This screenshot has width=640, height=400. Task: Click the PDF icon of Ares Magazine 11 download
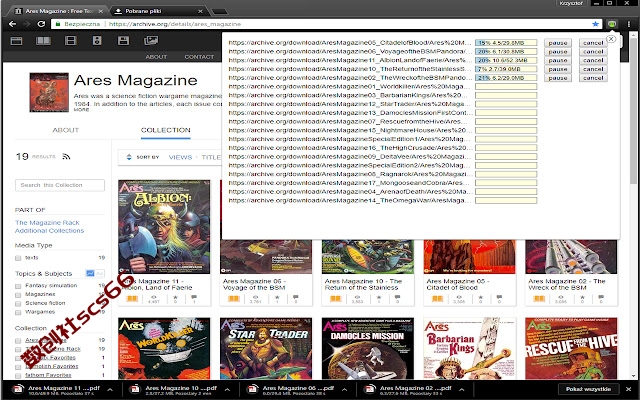[18, 389]
